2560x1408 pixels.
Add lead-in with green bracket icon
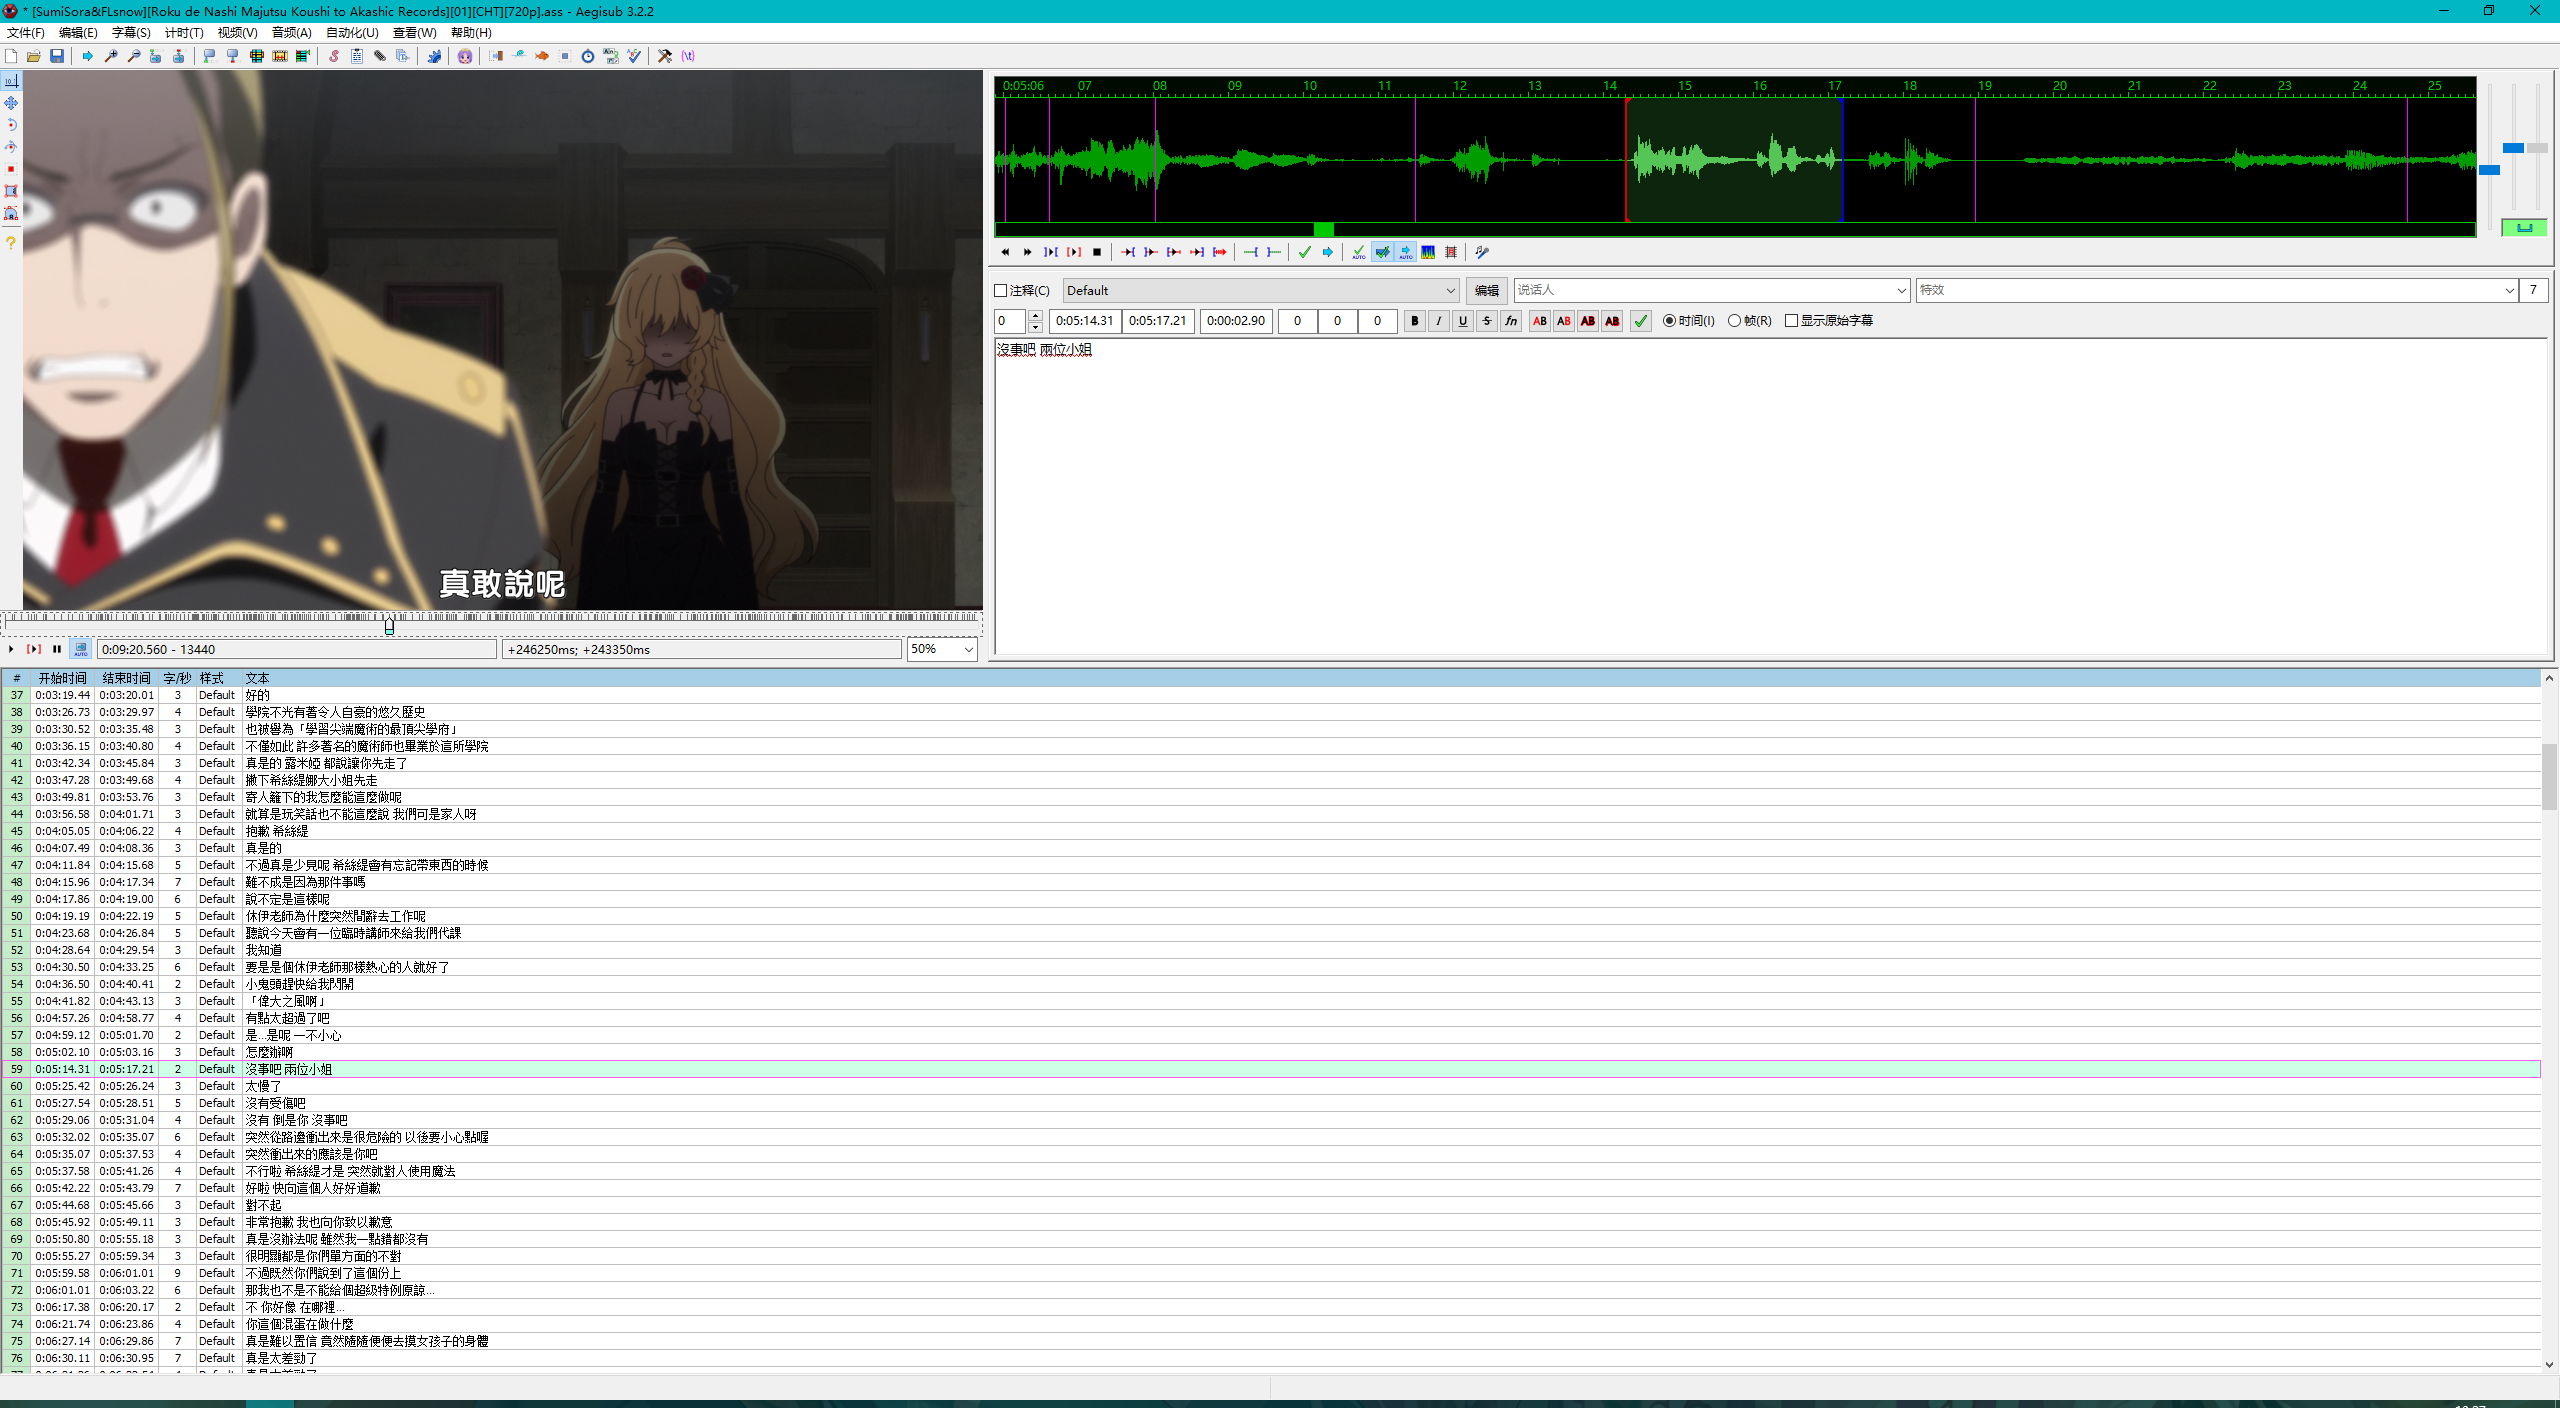tap(1251, 252)
